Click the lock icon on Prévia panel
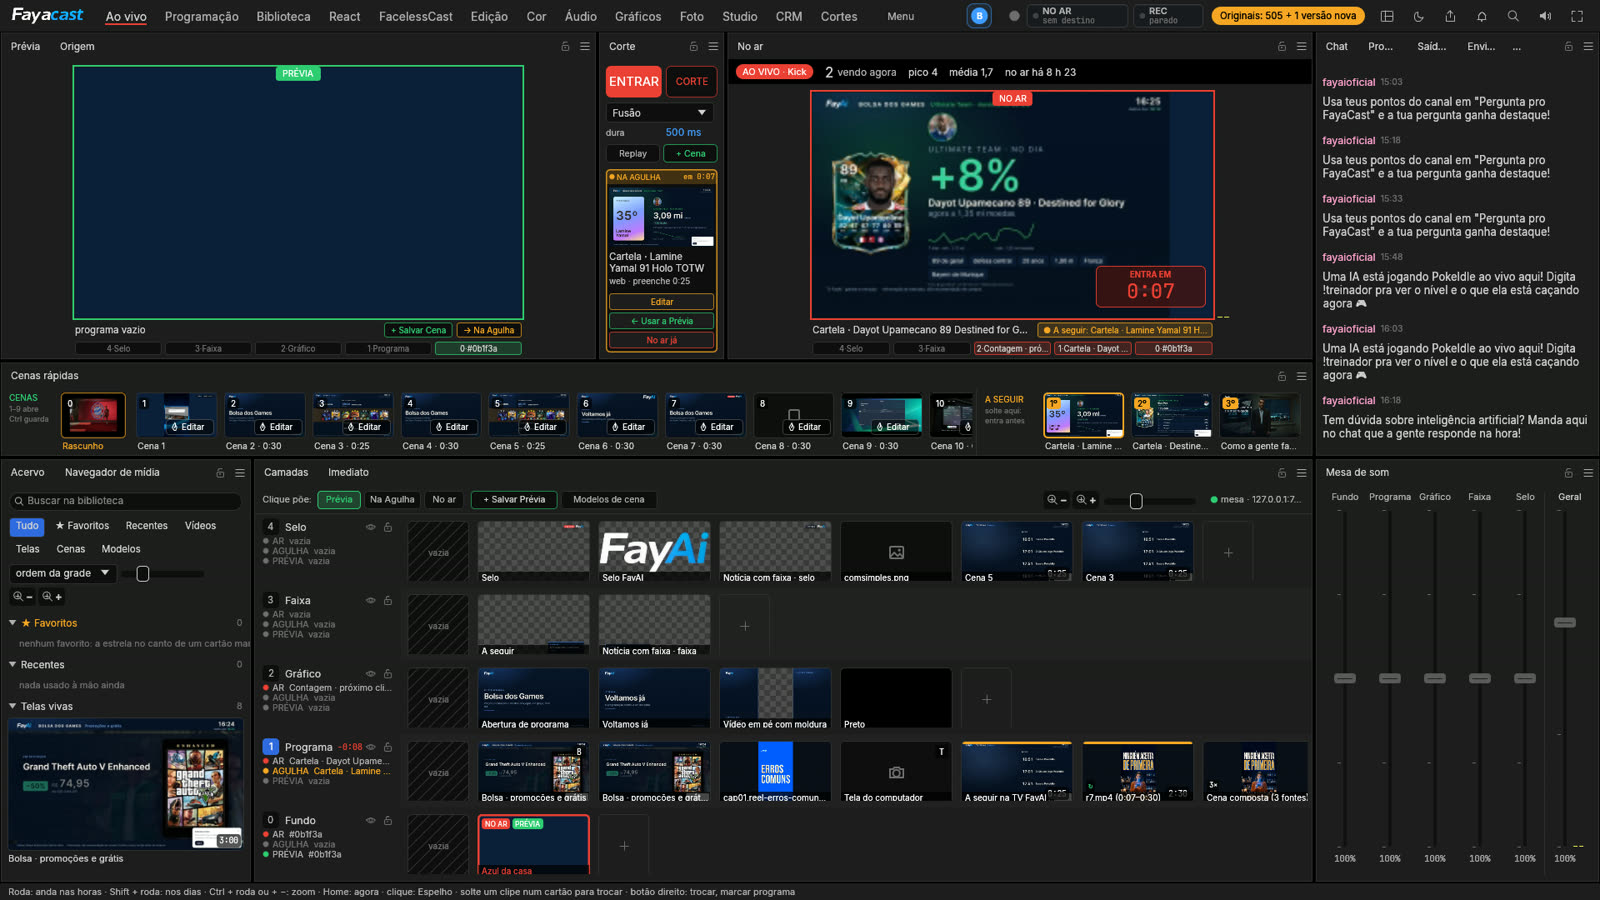The image size is (1600, 900). [565, 46]
